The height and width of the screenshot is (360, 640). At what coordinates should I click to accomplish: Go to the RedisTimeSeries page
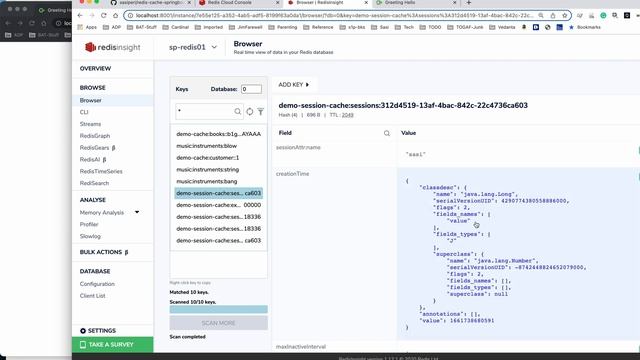tap(101, 171)
